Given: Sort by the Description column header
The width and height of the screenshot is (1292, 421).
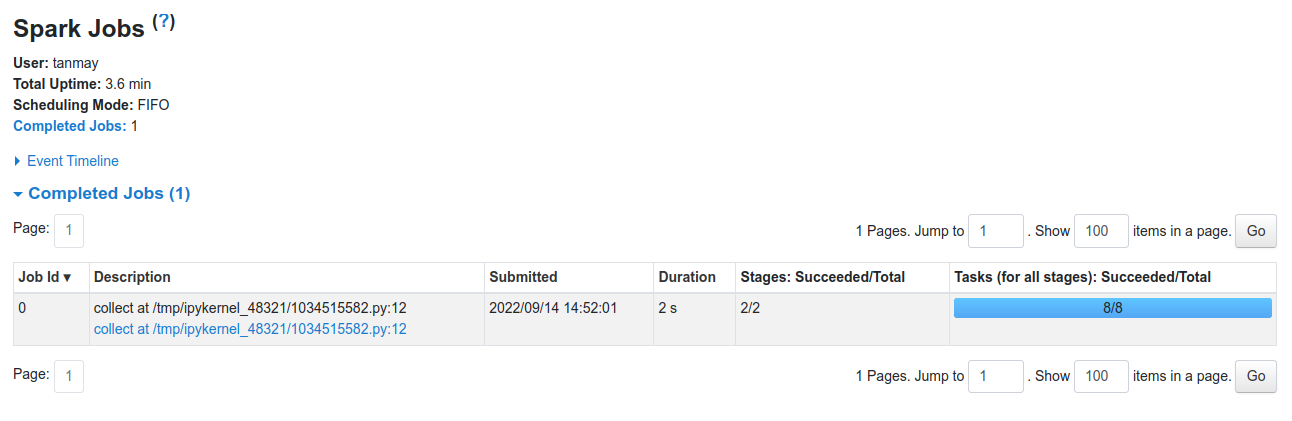Looking at the screenshot, I should tap(132, 277).
